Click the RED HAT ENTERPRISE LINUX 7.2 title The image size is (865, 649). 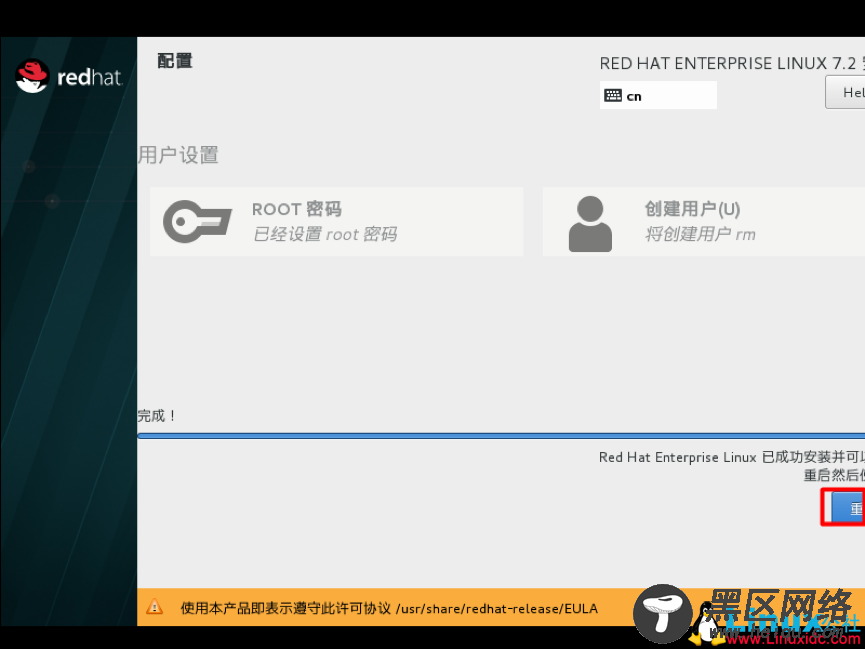coord(732,63)
